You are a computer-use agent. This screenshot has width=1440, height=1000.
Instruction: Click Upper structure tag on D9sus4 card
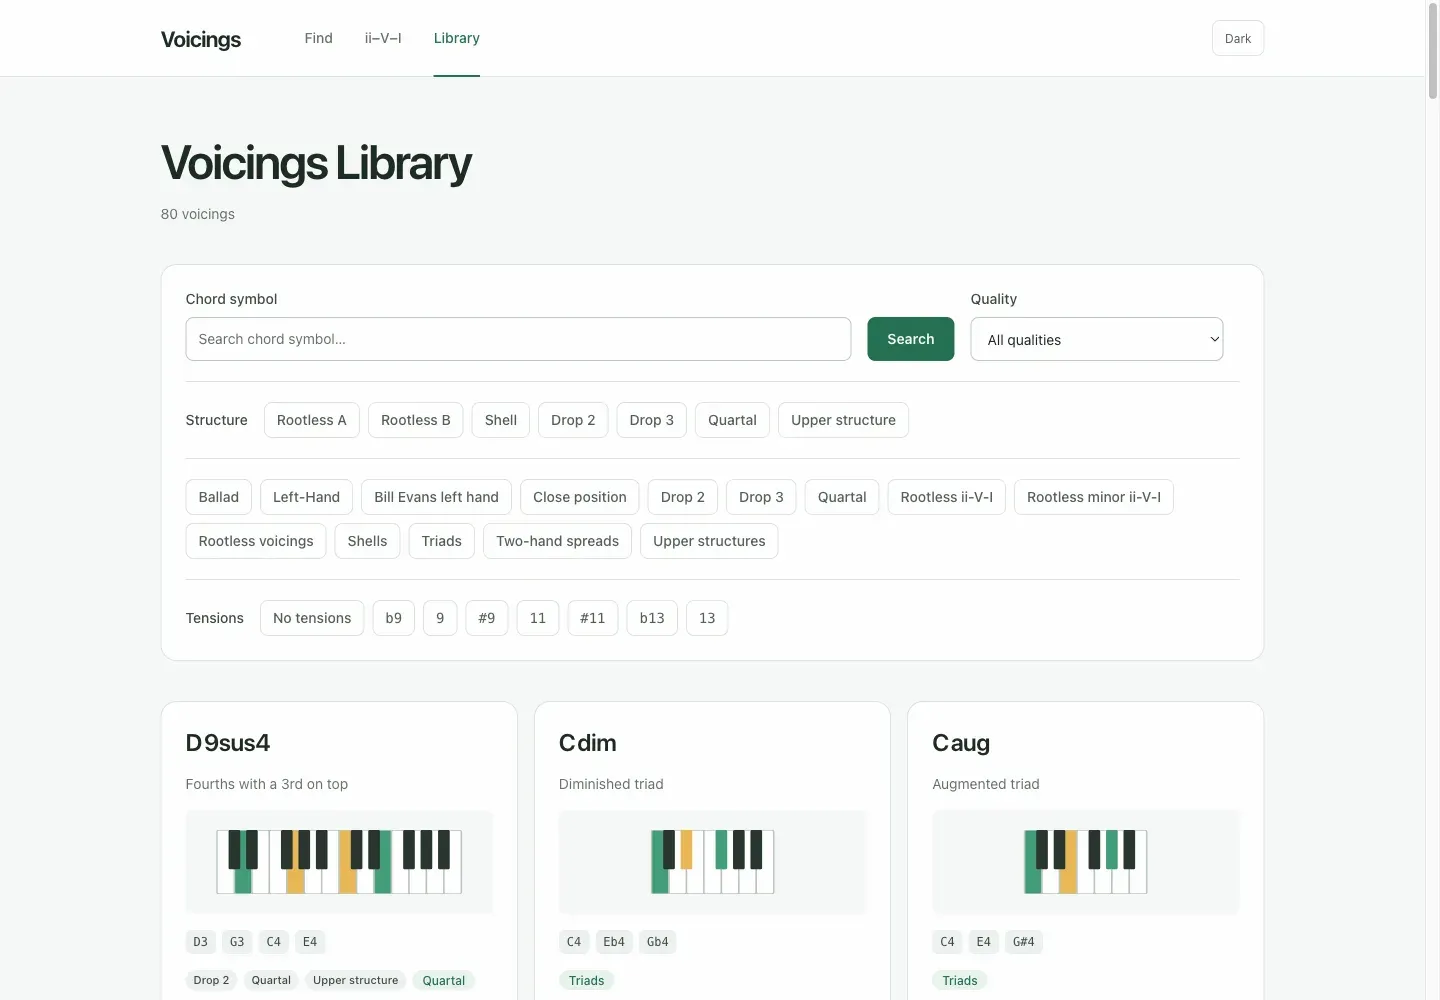(x=356, y=980)
